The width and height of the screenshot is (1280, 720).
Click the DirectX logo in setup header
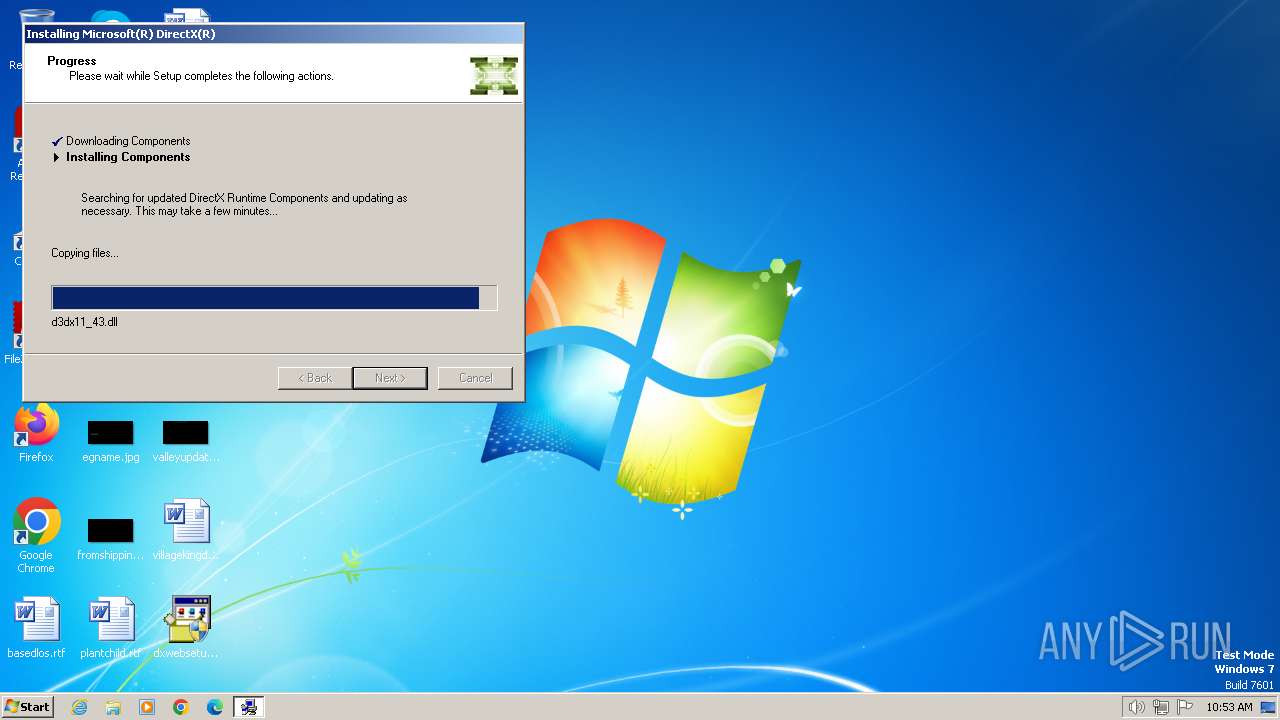[494, 75]
